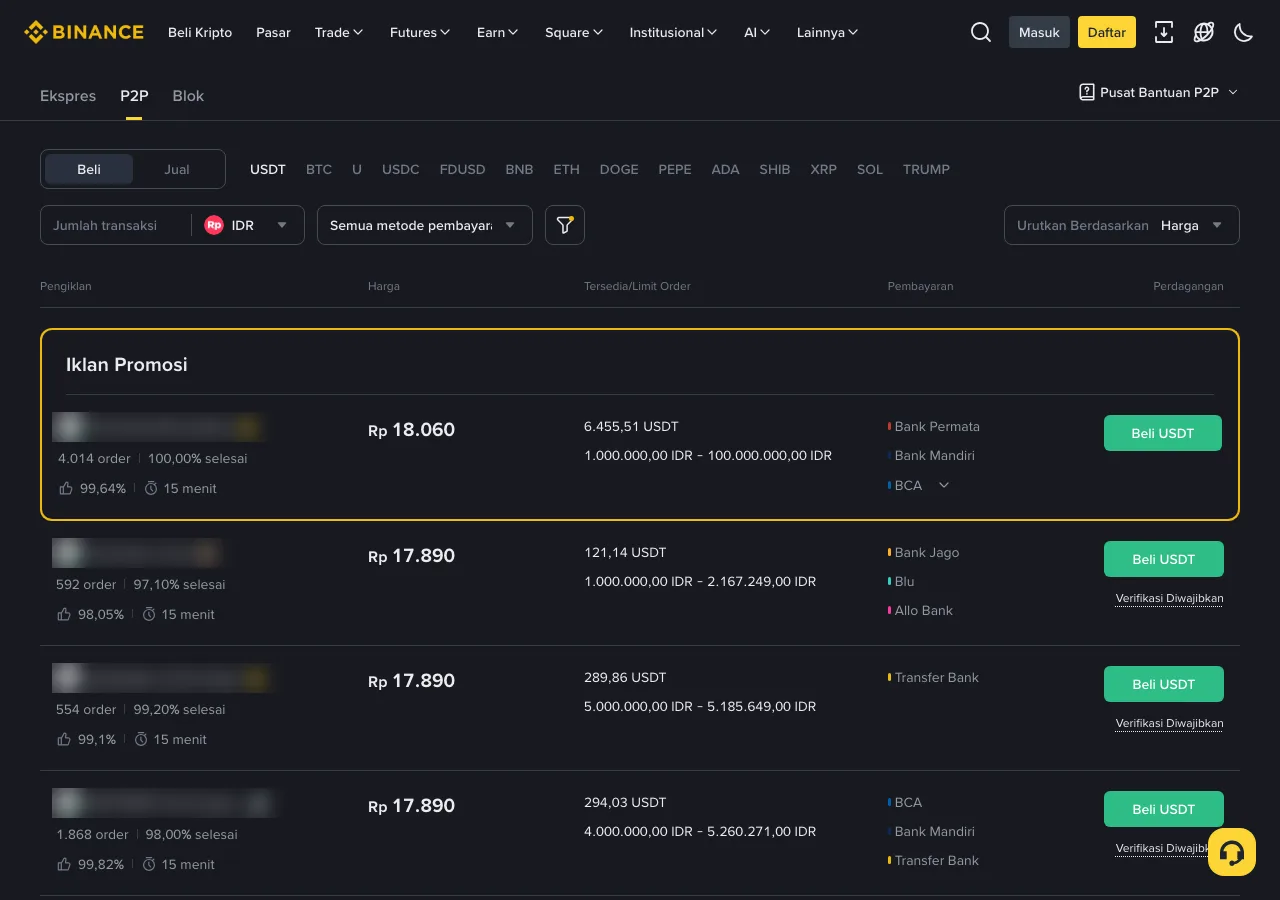Select the SOL coin tab
The image size is (1280, 900).
[870, 169]
